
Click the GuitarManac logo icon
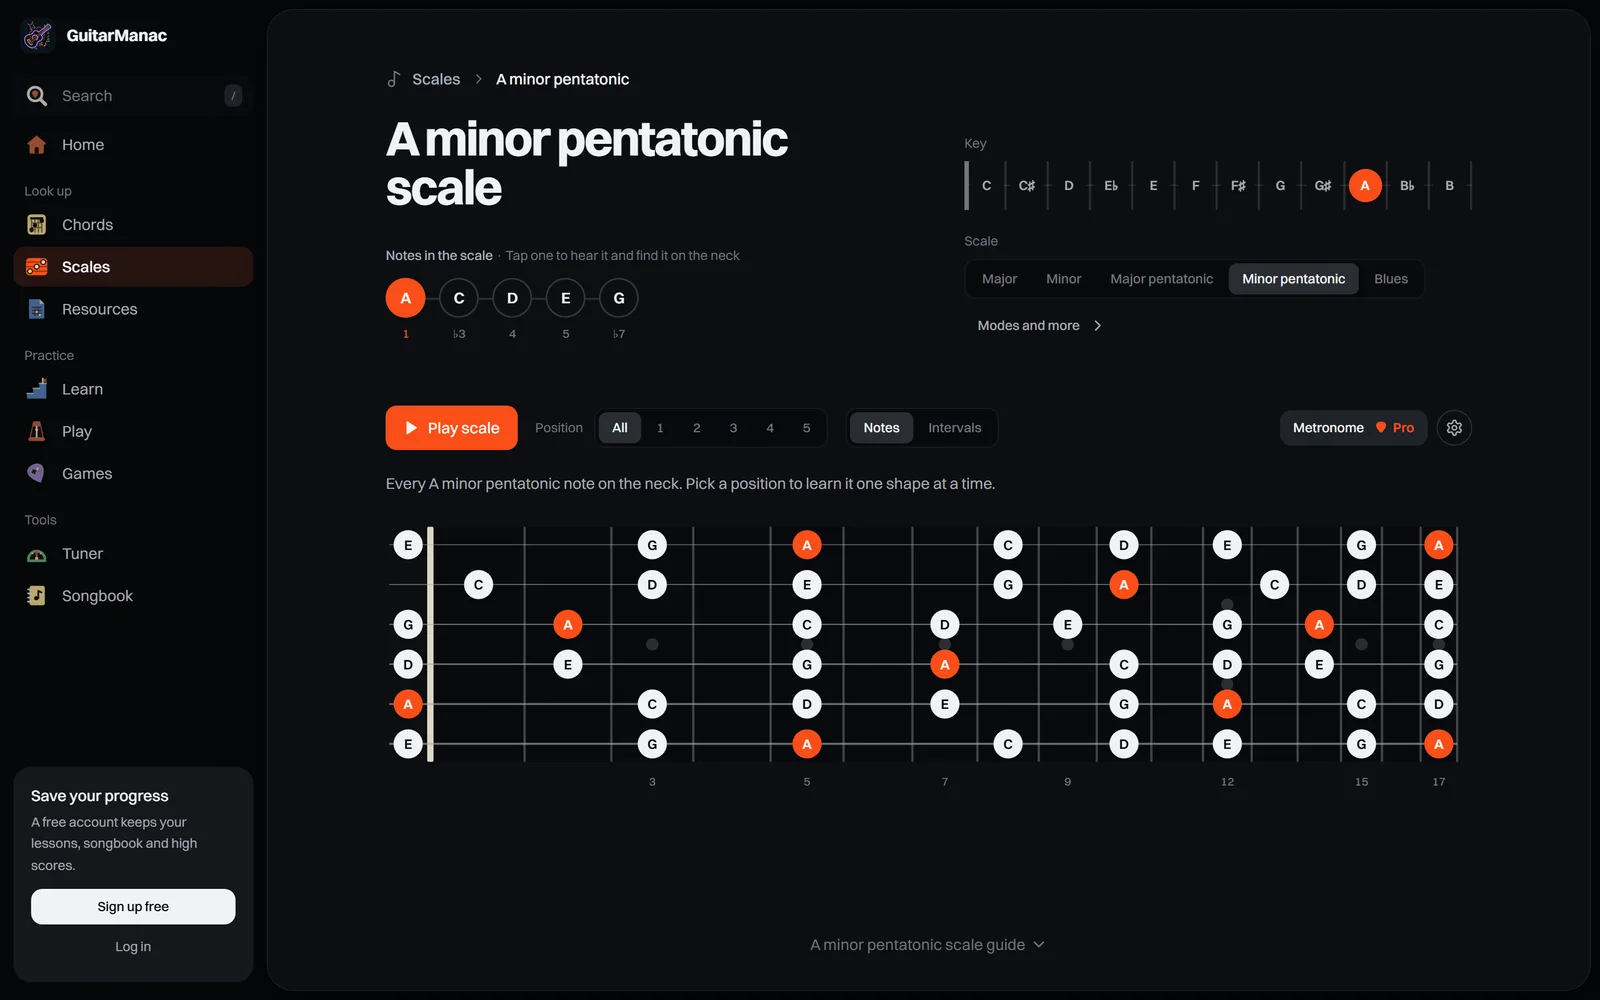[x=38, y=36]
